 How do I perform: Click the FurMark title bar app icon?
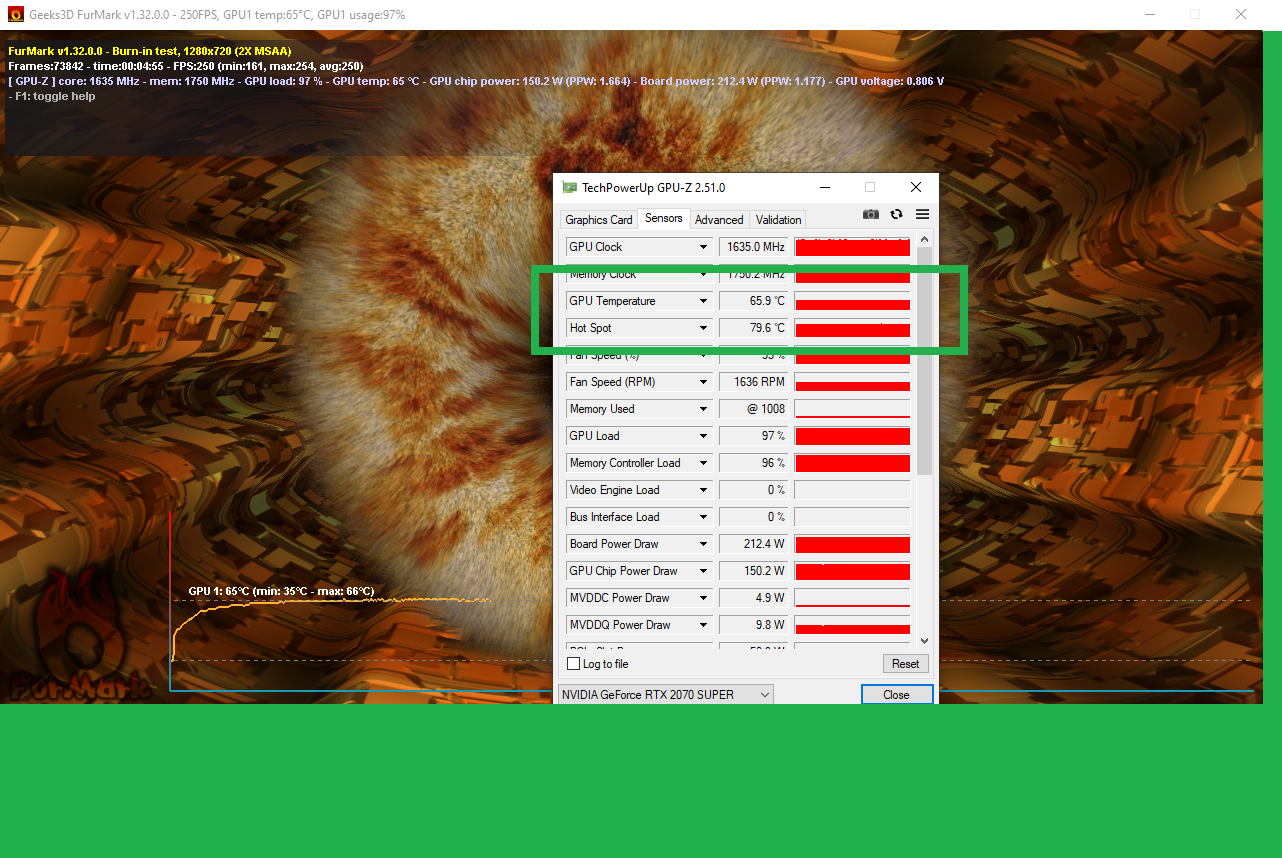(x=16, y=15)
